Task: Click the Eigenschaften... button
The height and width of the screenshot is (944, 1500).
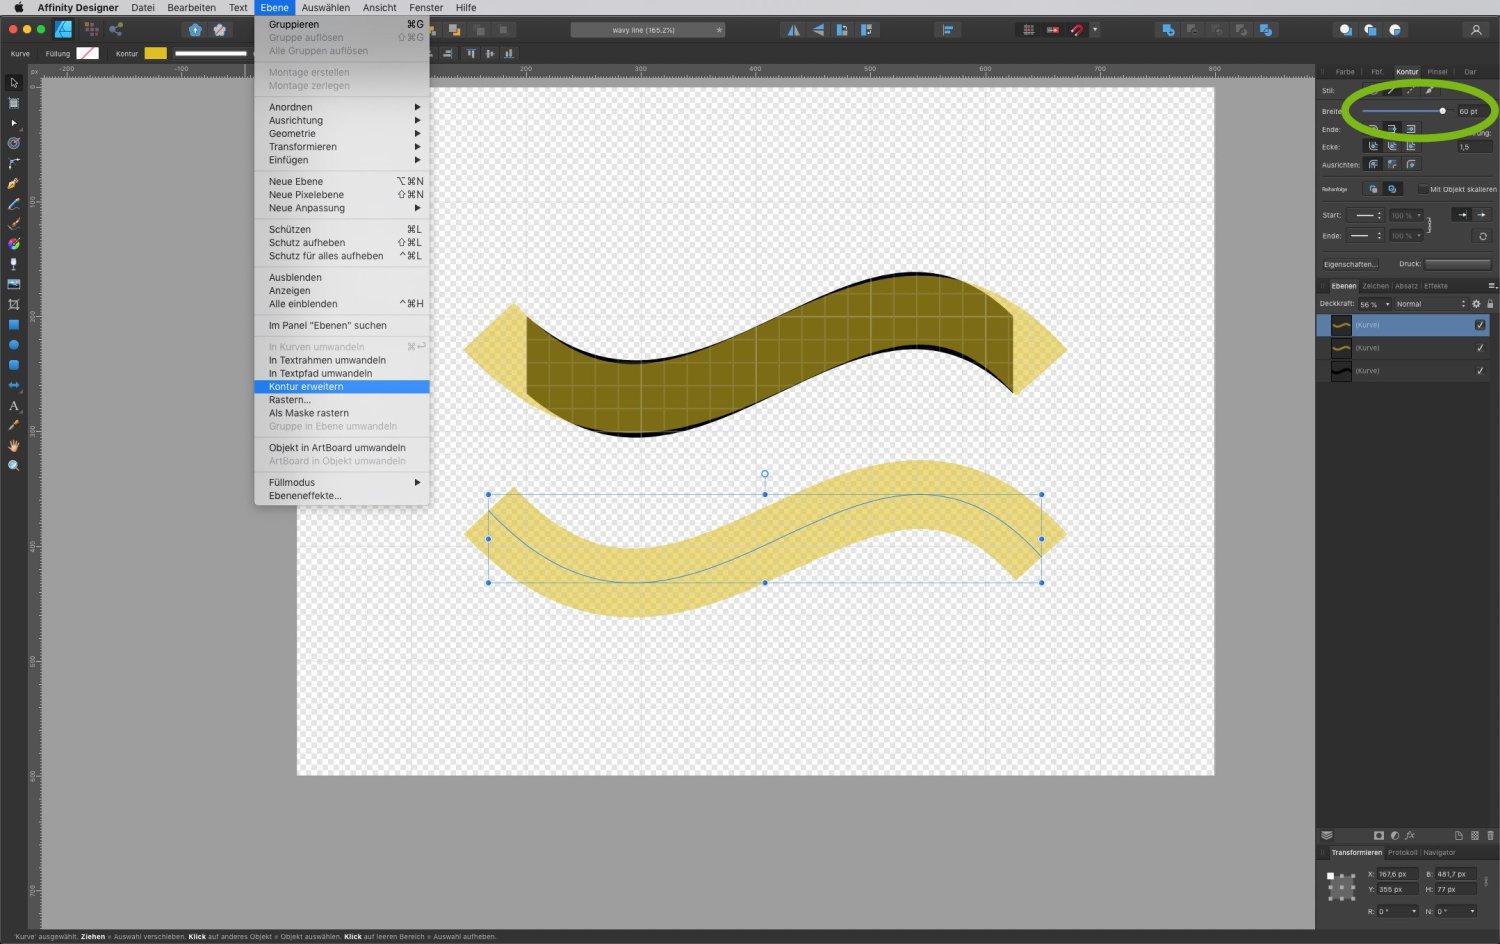Action: pos(1351,264)
